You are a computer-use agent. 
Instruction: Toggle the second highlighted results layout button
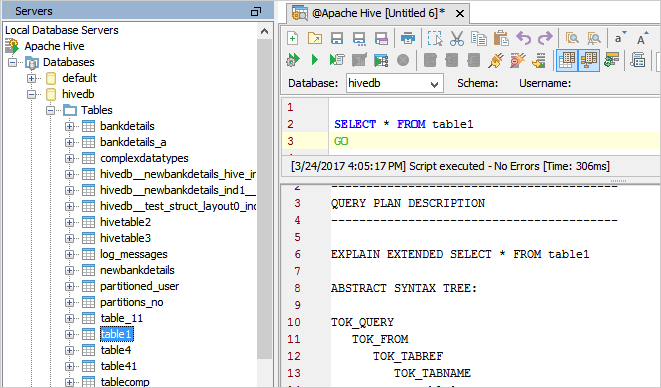[x=589, y=60]
